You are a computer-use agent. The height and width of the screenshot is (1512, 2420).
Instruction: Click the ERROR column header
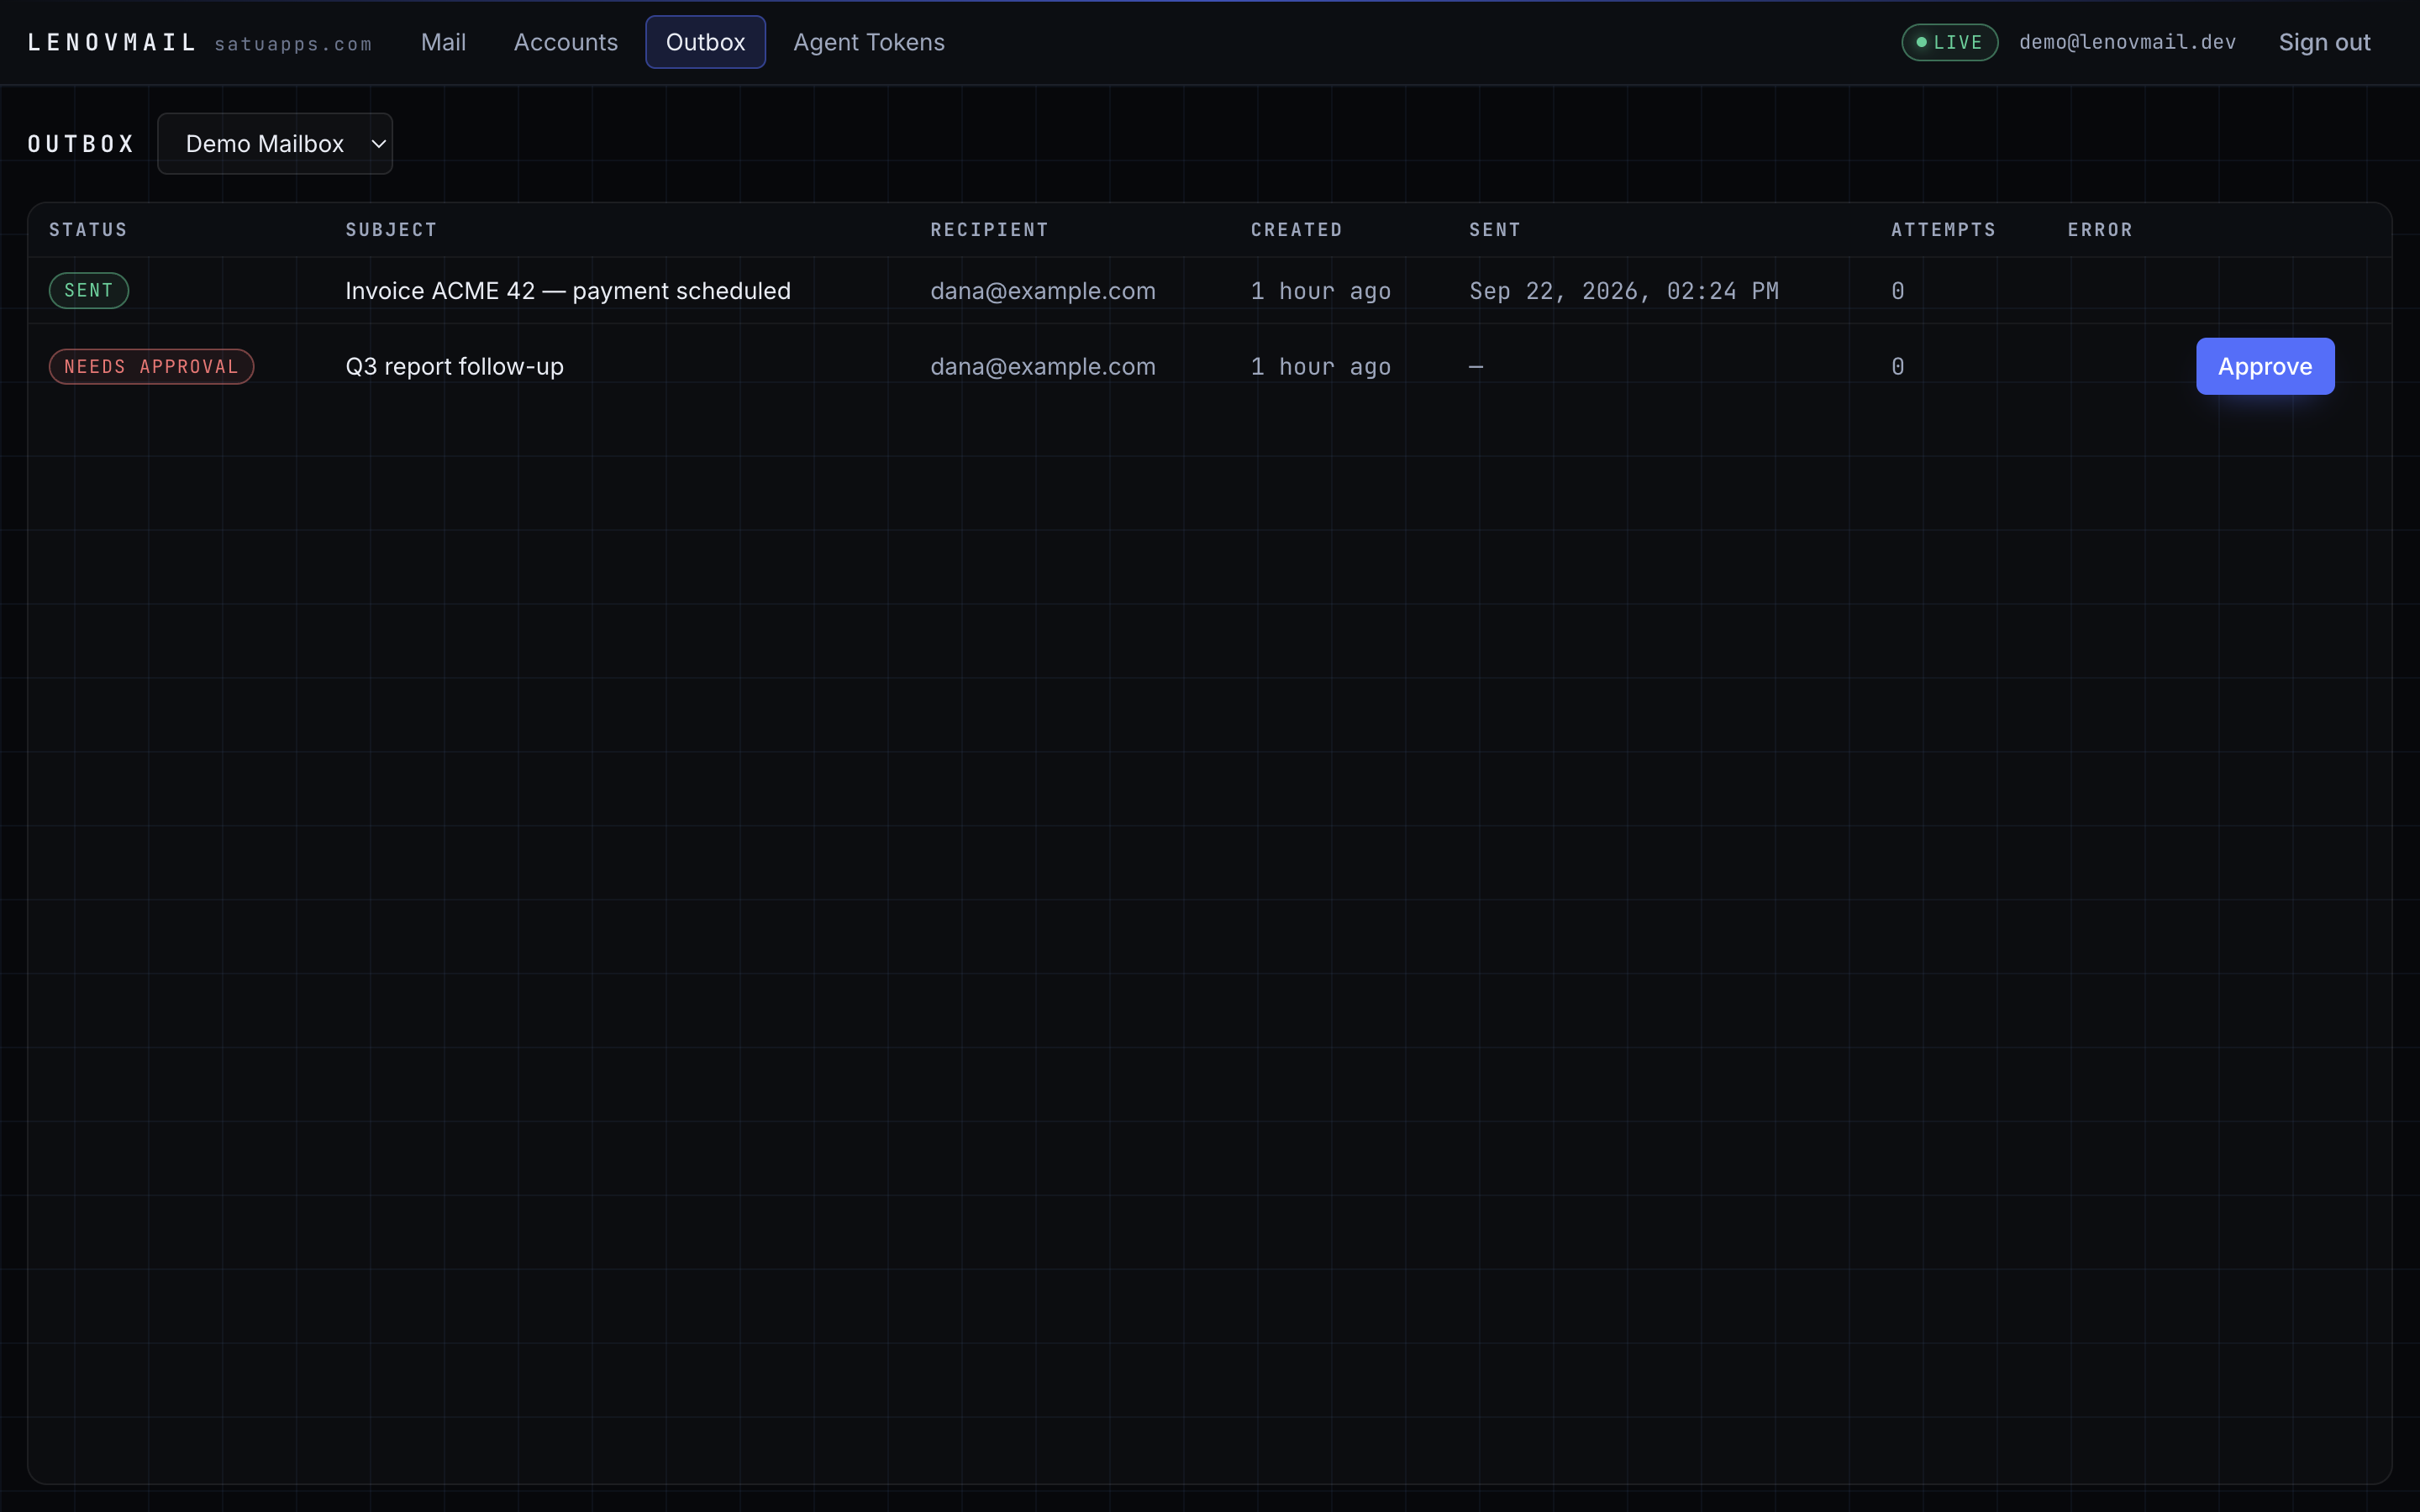click(2100, 229)
